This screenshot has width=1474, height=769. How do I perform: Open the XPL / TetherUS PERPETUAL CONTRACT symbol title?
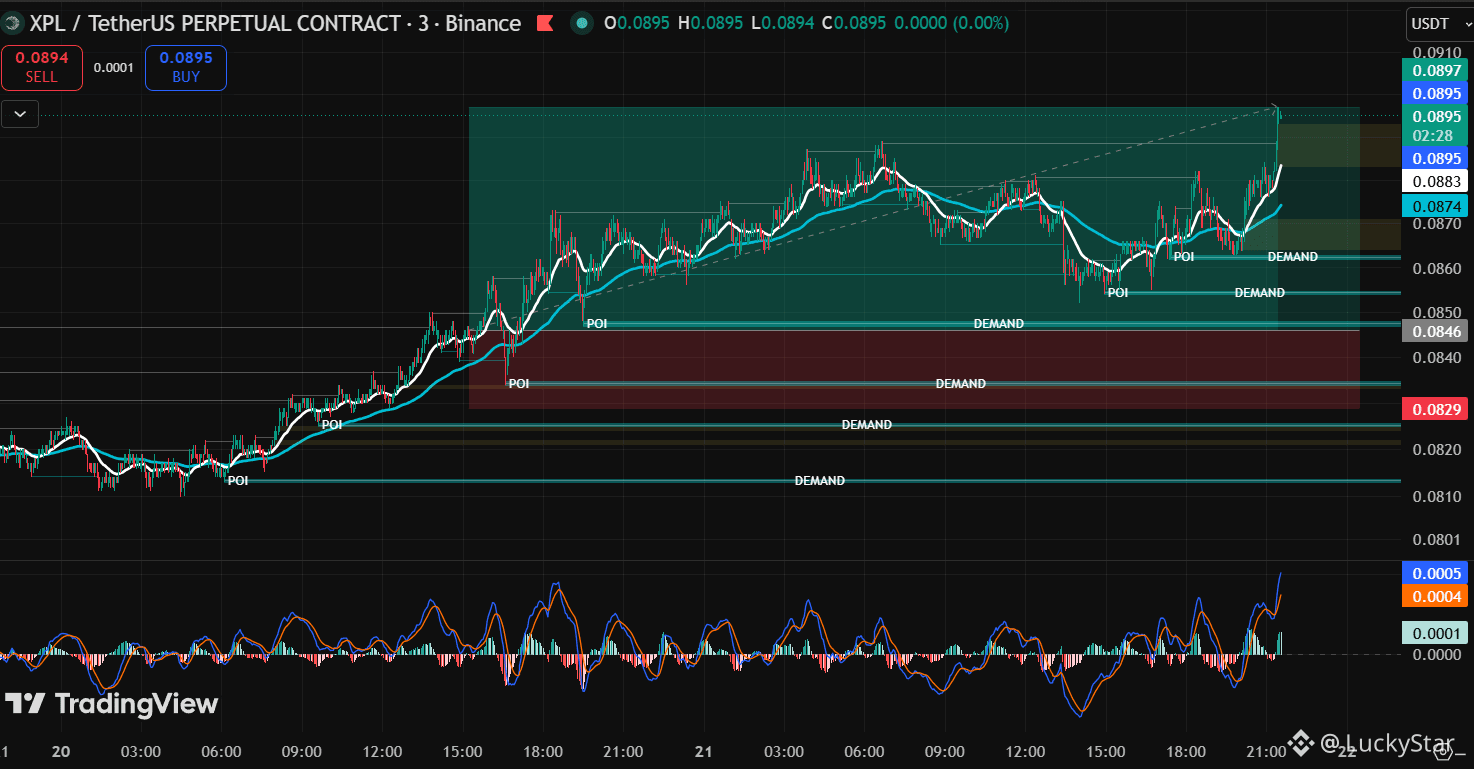click(275, 23)
